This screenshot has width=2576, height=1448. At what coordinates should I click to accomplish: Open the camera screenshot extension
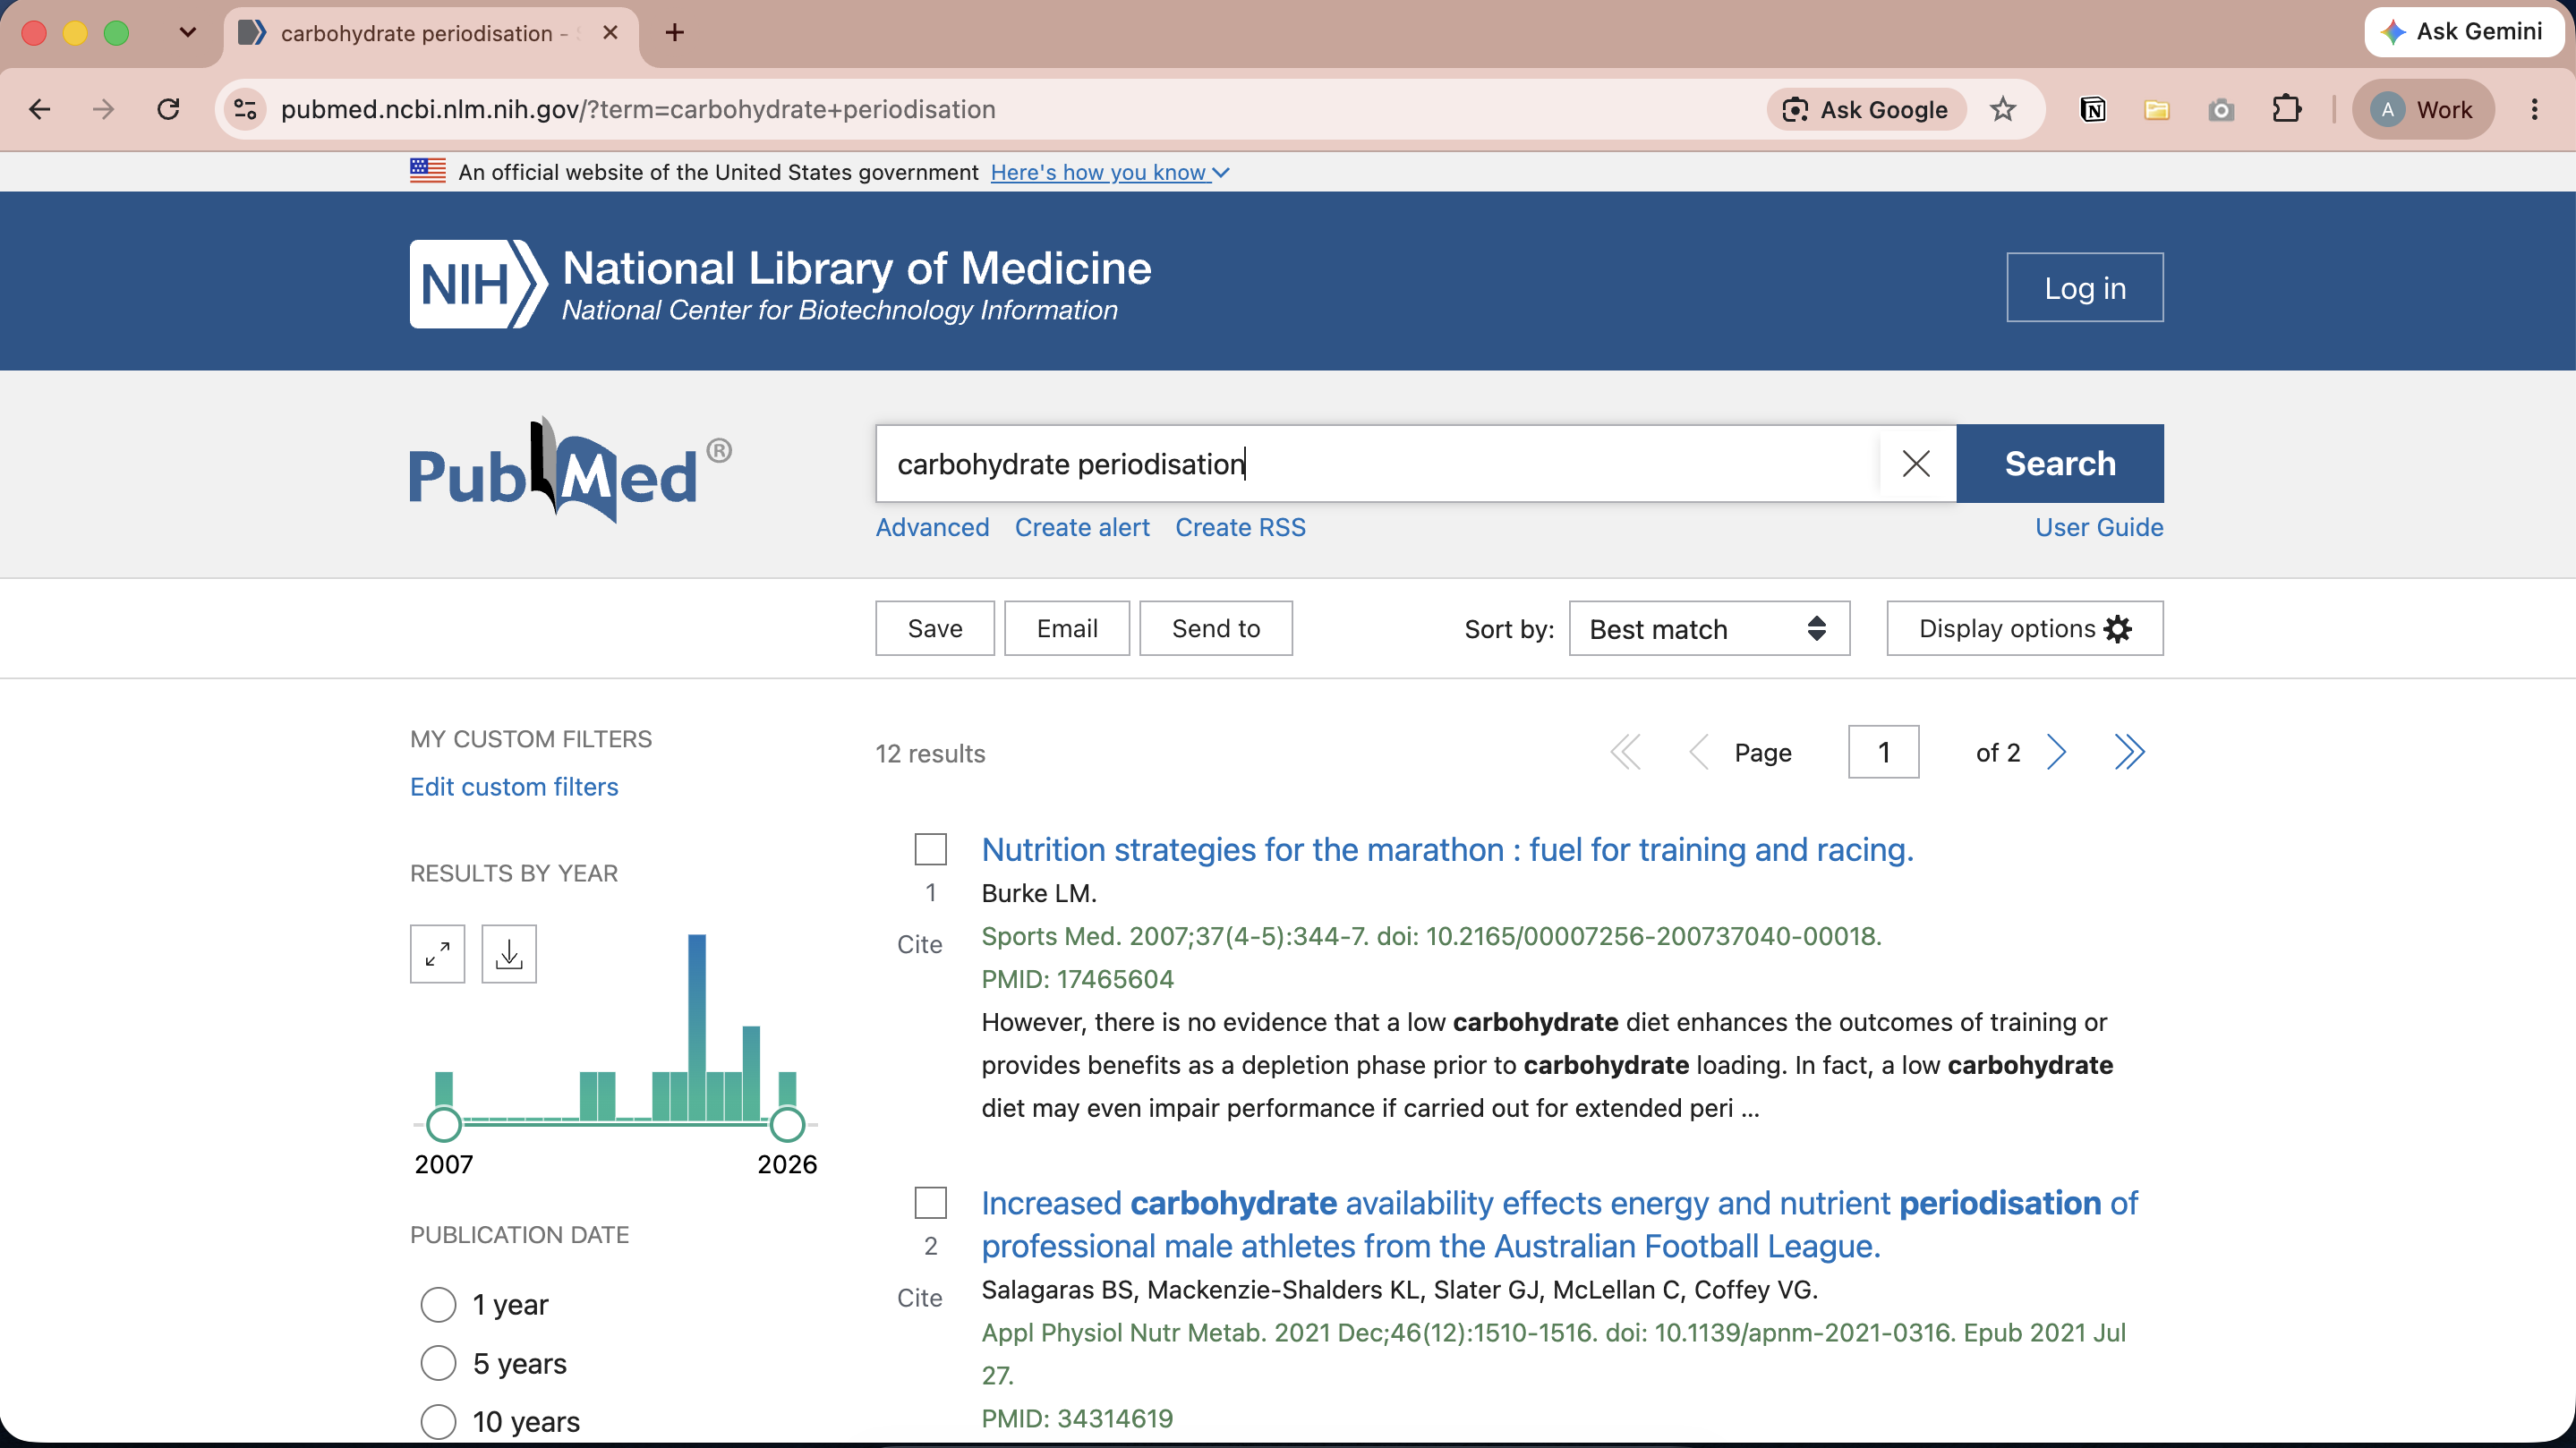(2221, 109)
